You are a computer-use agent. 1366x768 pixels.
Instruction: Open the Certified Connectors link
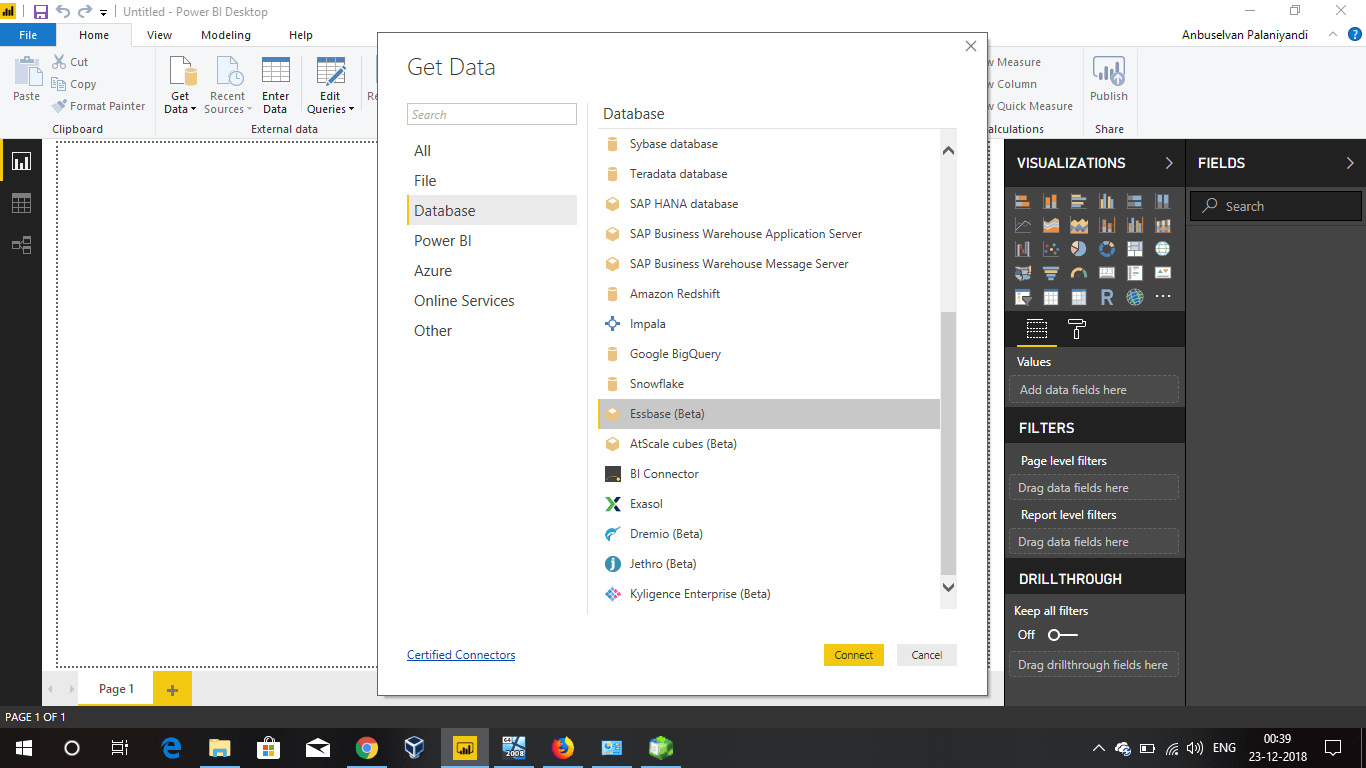461,655
